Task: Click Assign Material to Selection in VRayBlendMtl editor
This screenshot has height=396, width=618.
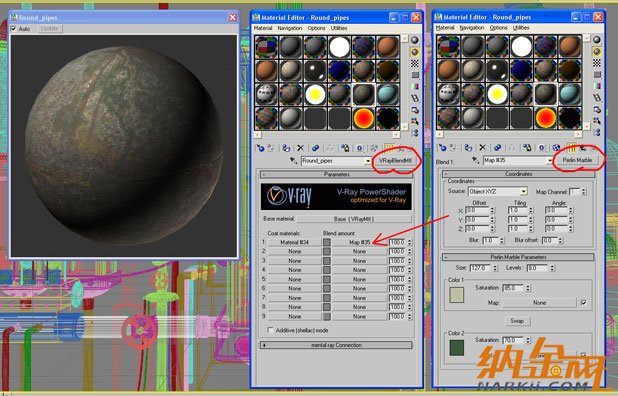Action: (x=286, y=148)
